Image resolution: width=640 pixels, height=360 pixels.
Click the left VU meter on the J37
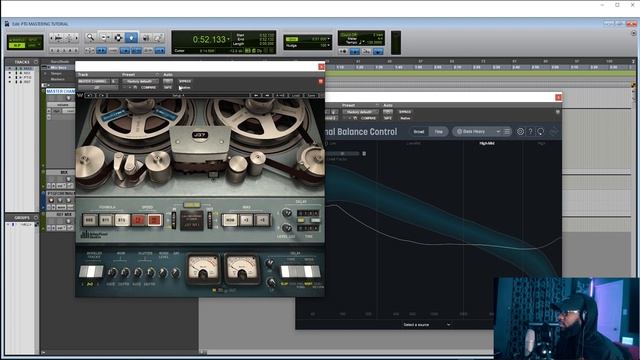click(x=203, y=269)
